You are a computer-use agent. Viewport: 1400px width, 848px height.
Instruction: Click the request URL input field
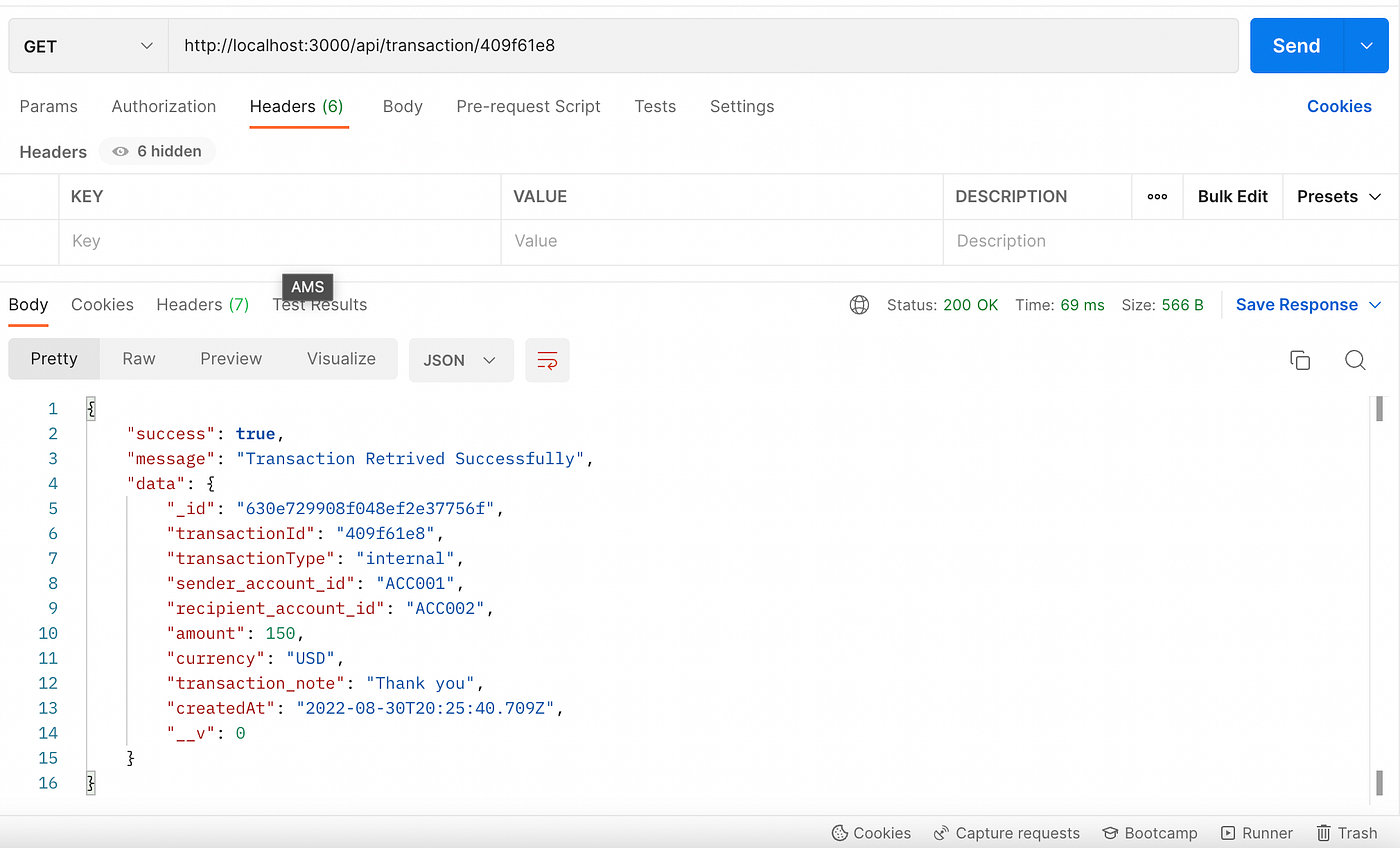click(700, 45)
